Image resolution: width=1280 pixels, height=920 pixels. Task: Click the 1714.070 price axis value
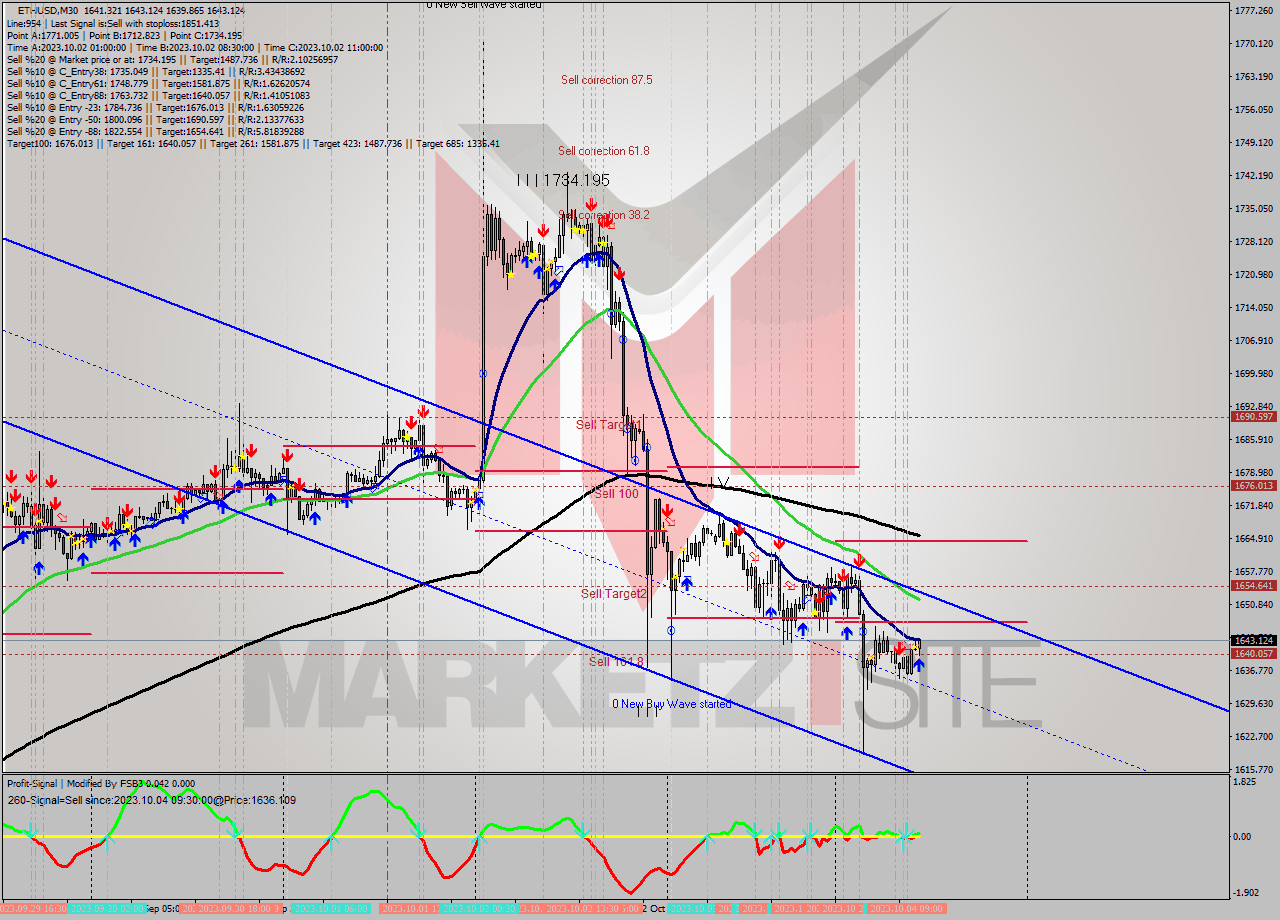tap(1253, 307)
